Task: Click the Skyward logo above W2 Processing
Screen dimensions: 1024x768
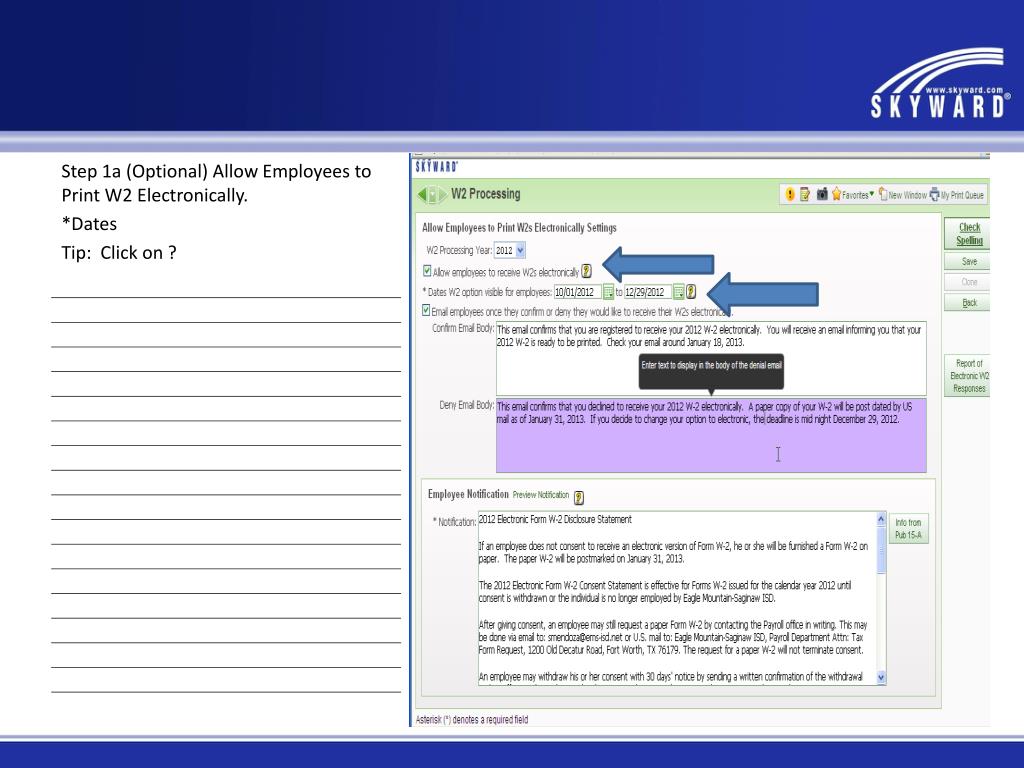Action: pyautogui.click(x=436, y=167)
